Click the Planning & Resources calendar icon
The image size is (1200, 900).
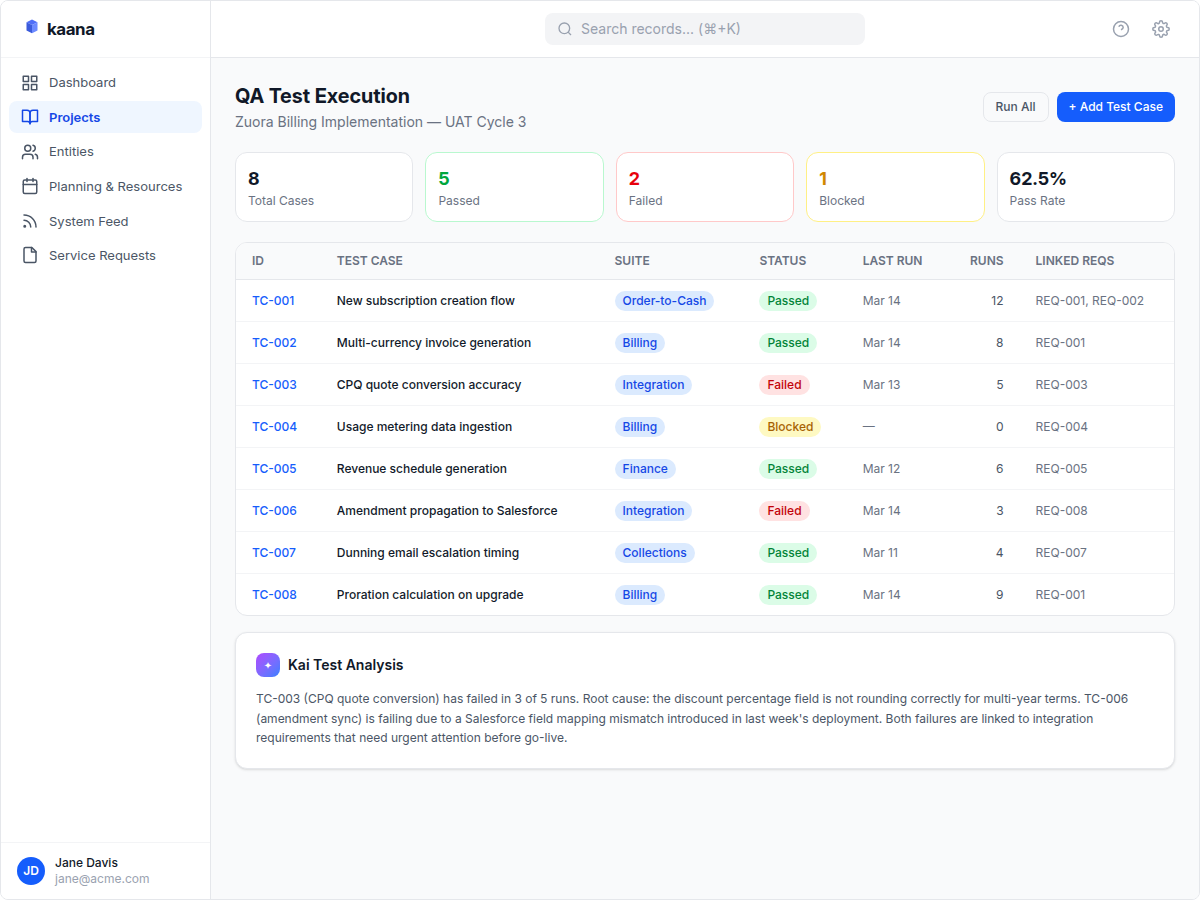click(31, 186)
